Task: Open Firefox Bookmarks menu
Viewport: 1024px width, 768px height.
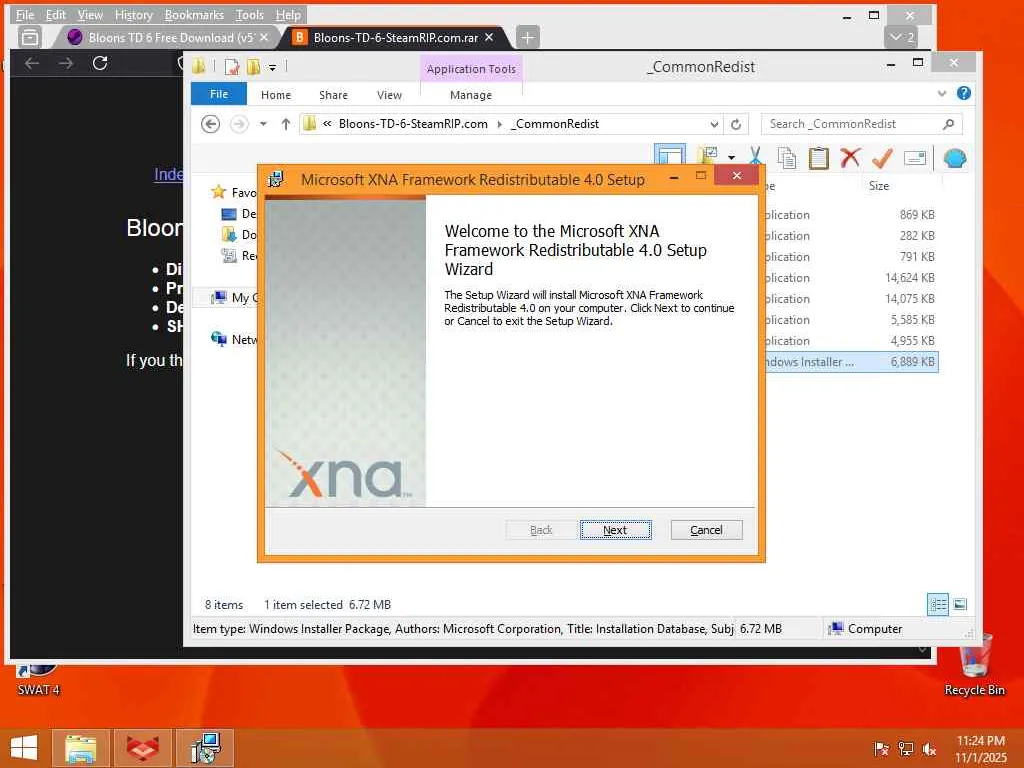Action: (194, 14)
